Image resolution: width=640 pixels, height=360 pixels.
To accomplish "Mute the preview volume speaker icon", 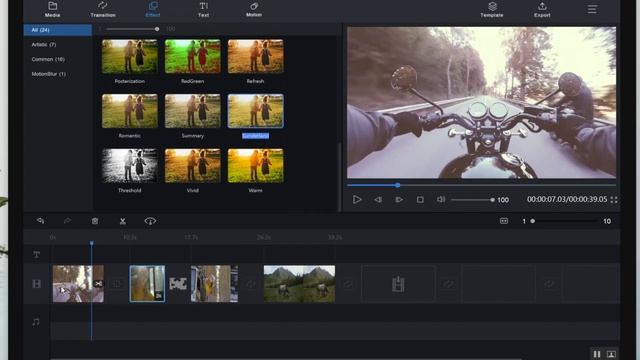I will [x=441, y=200].
